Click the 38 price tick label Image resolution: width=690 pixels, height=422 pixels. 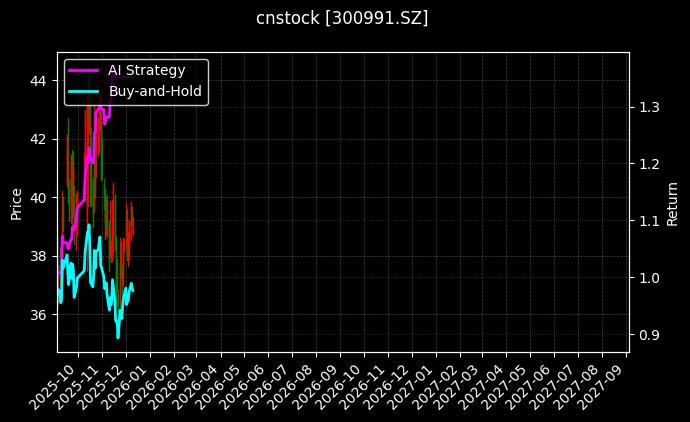[38, 256]
